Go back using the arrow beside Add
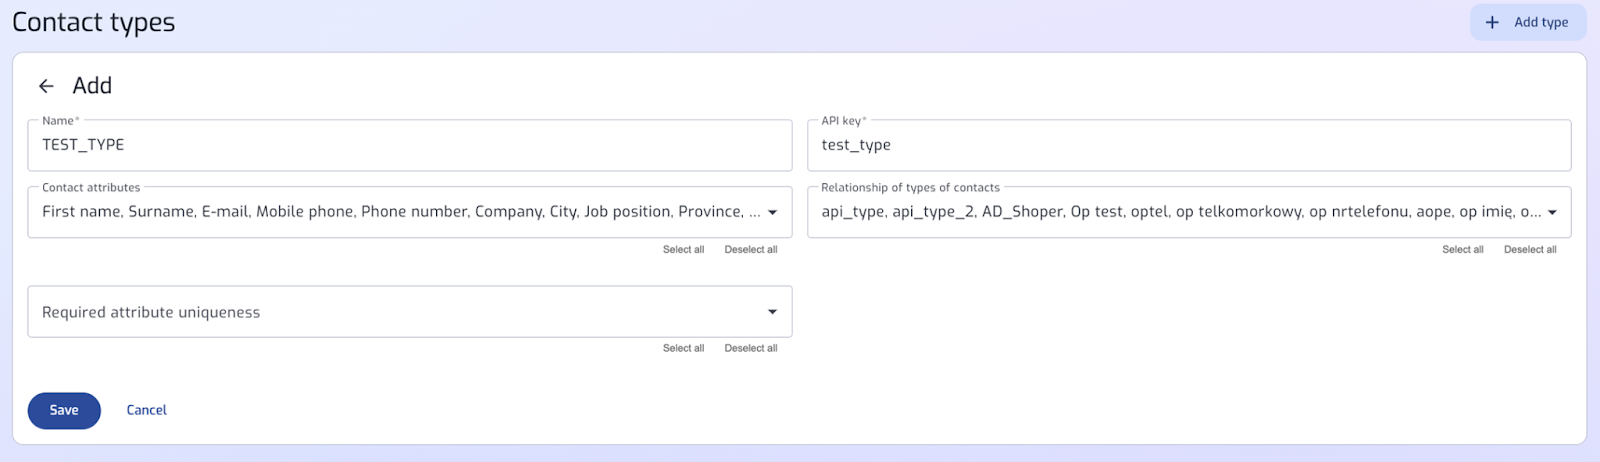The height and width of the screenshot is (462, 1600). coord(46,86)
